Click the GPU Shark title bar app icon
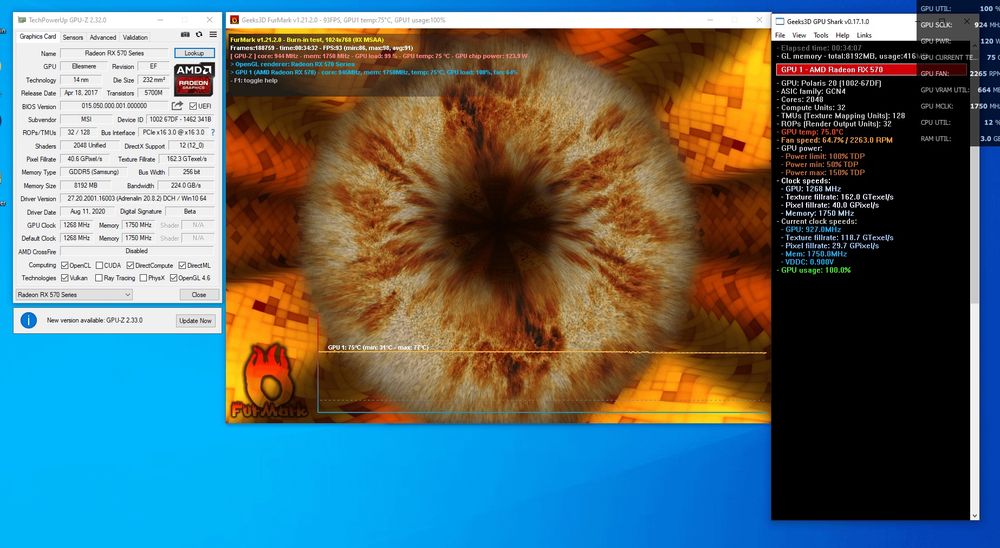 779,21
